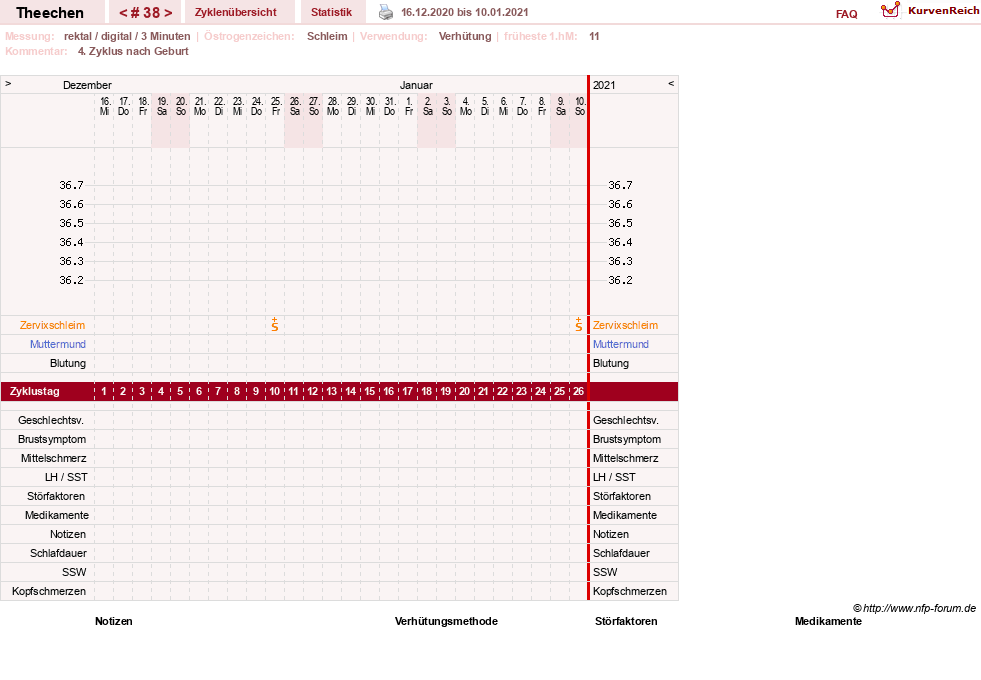Collapse chart with the < arrow beside 2021

click(671, 83)
